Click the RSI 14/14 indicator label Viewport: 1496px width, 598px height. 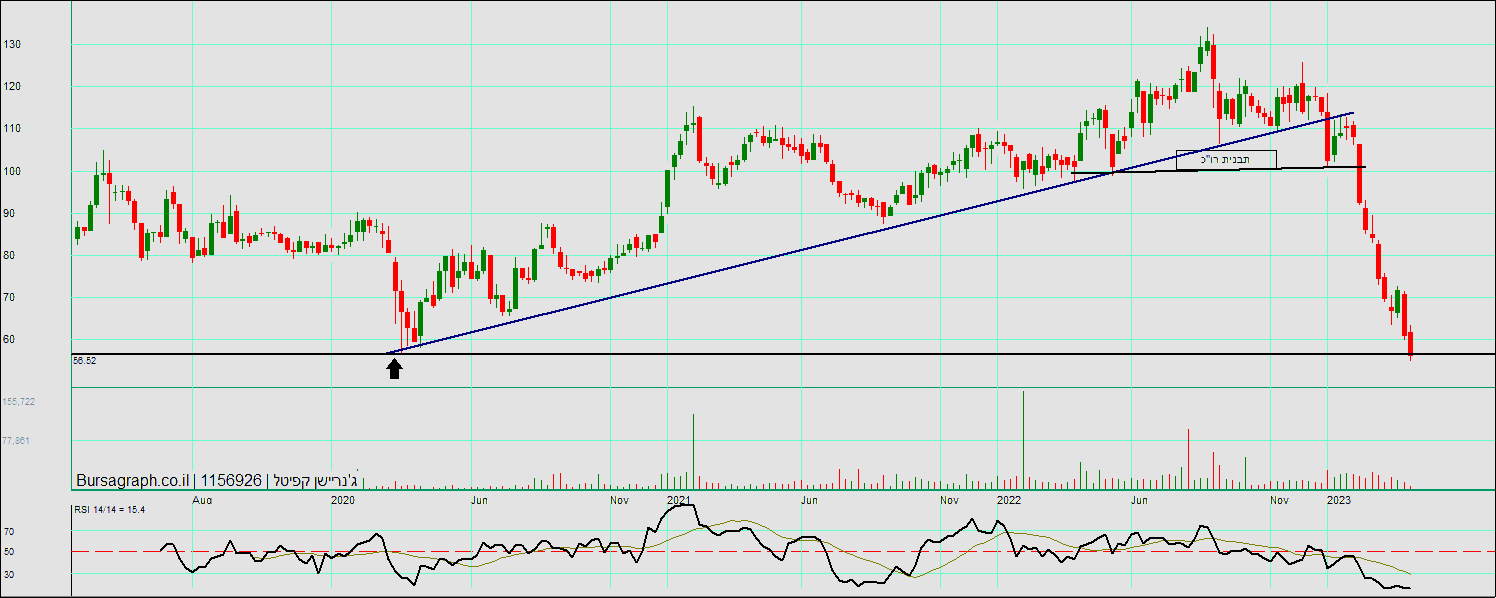click(110, 510)
